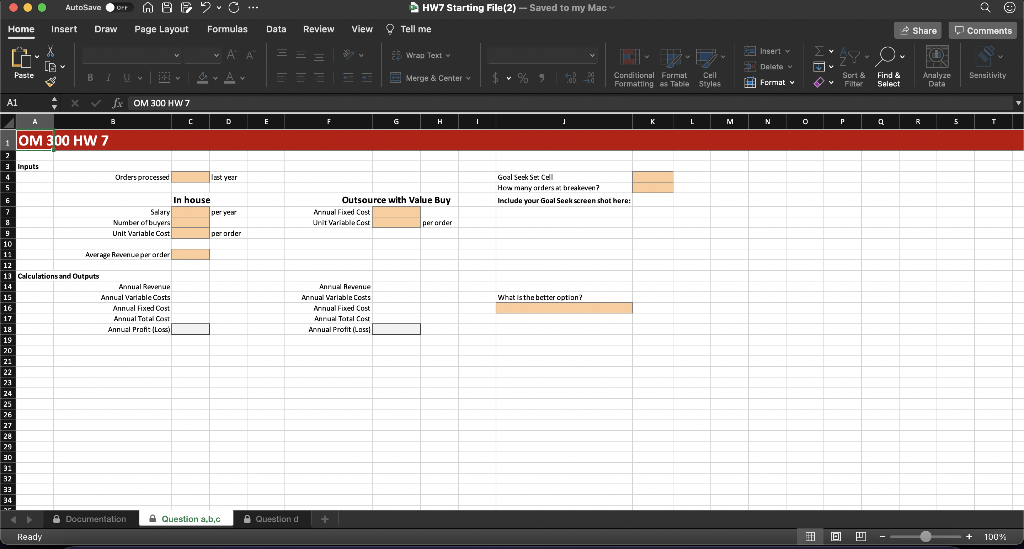Switch to the Formulas tab
The height and width of the screenshot is (549, 1024).
(x=227, y=29)
